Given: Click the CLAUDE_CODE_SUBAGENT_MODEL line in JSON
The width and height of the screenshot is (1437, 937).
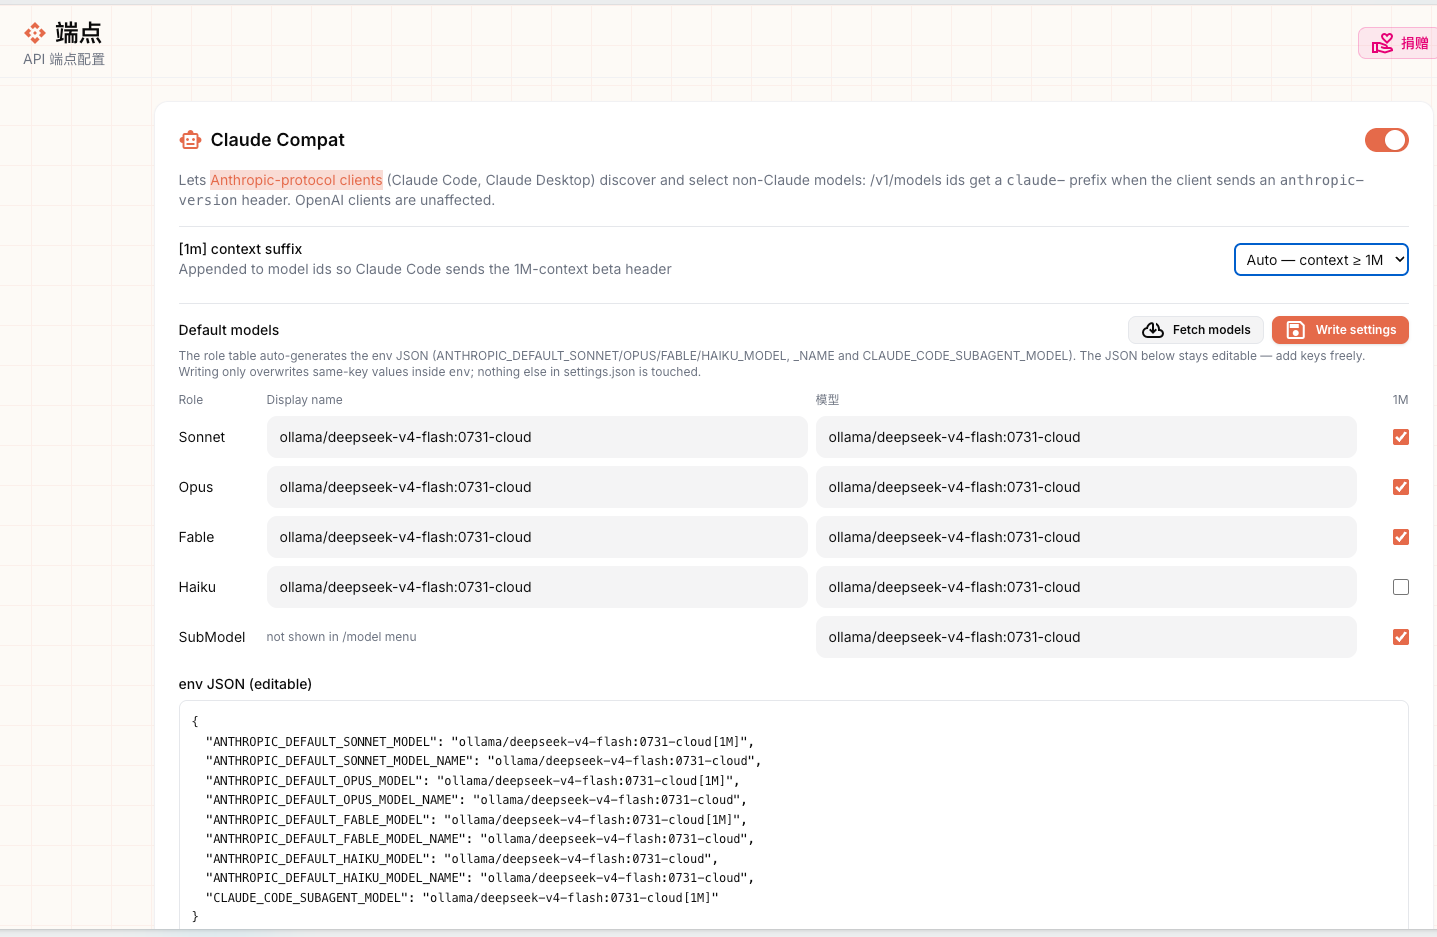Looking at the screenshot, I should click(x=462, y=898).
